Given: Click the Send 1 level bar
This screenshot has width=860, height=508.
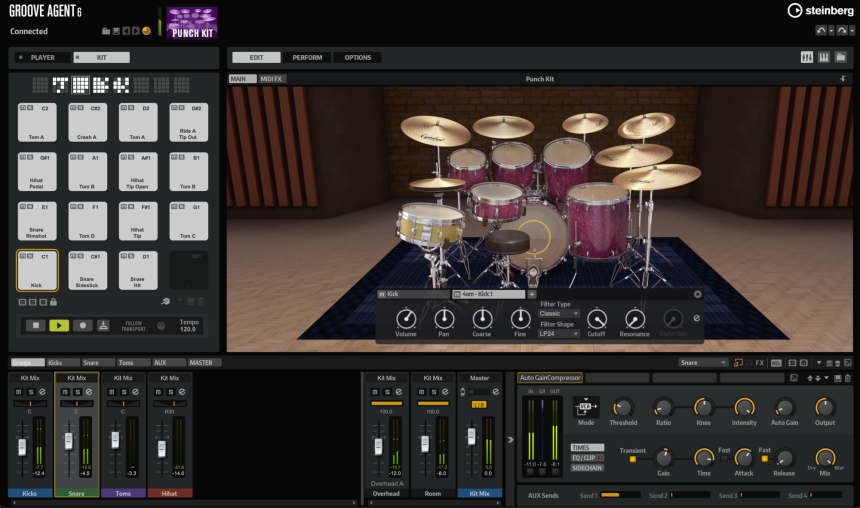Looking at the screenshot, I should point(620,495).
